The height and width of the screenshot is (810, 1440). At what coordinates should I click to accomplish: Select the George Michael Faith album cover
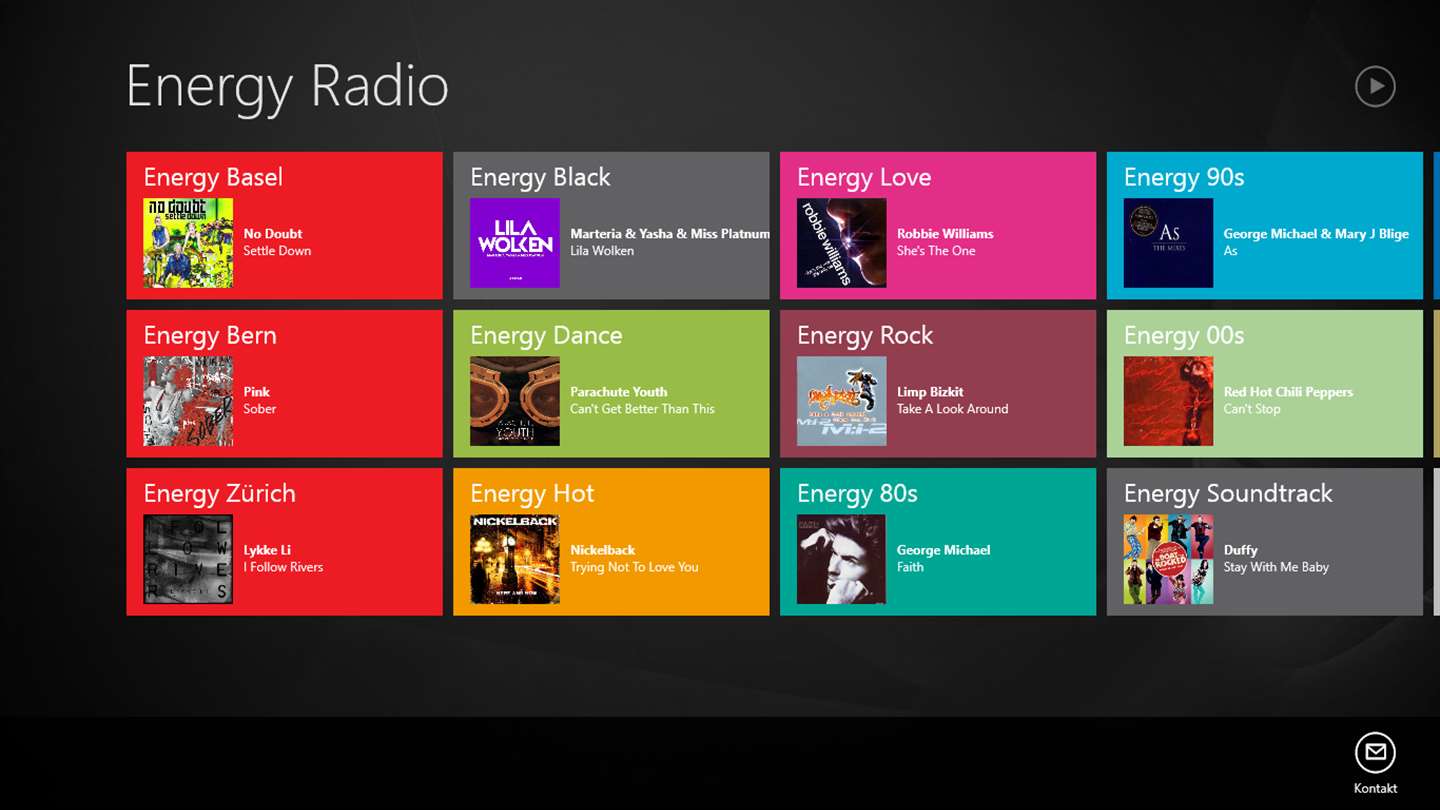coord(841,559)
